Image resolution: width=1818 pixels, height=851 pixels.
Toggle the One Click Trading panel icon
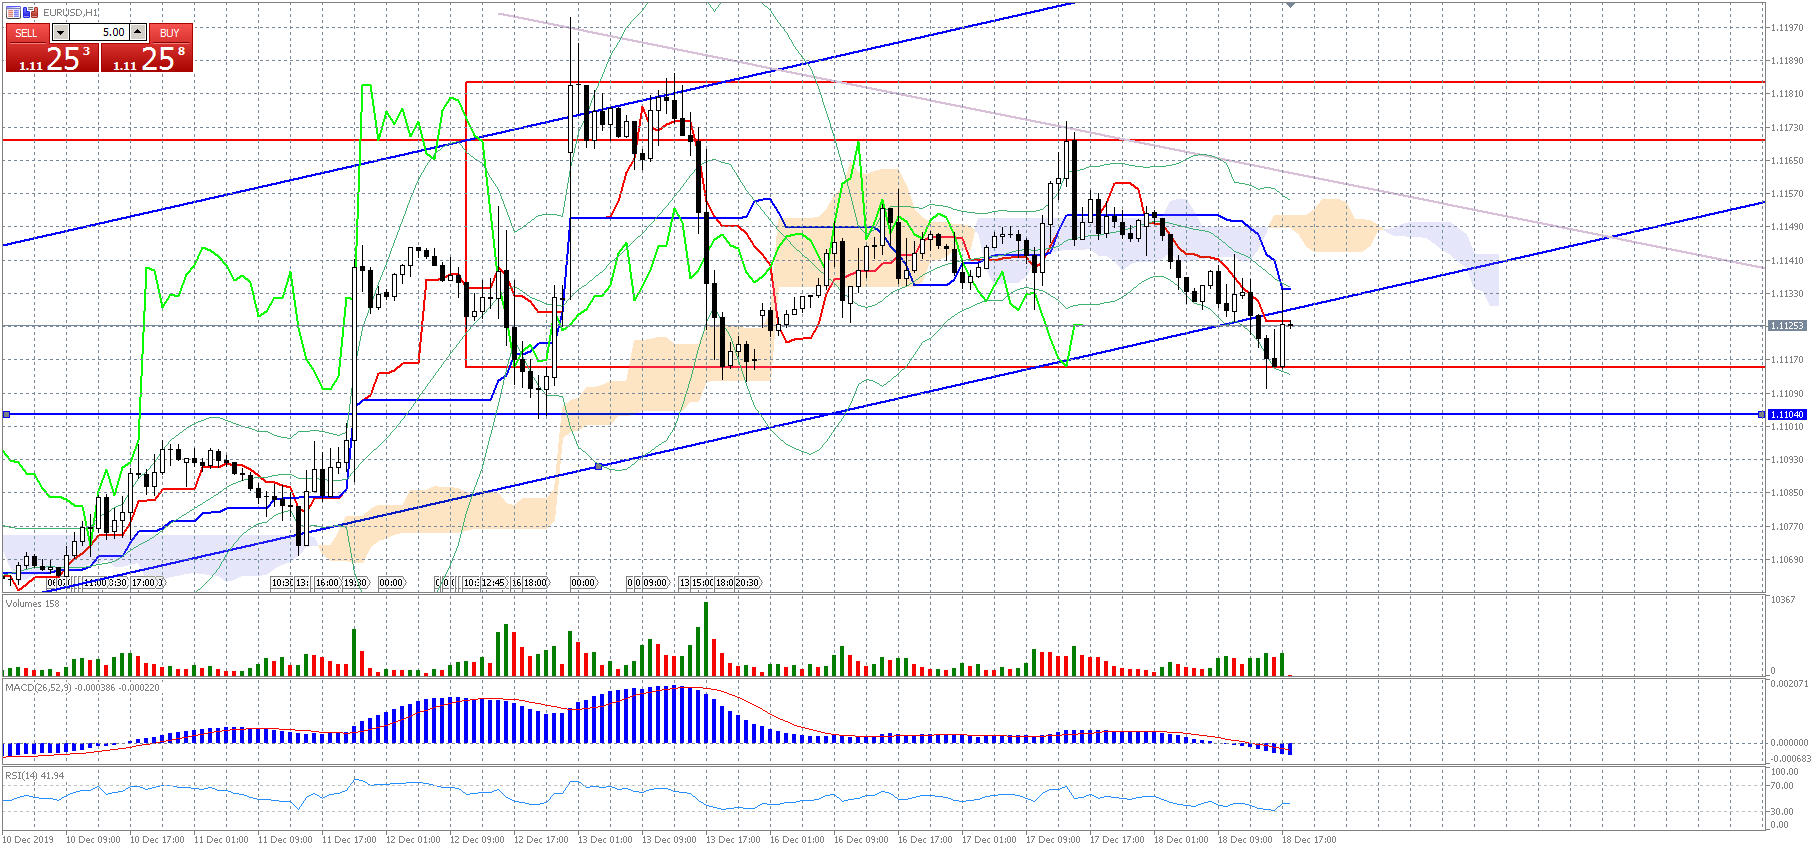(x=31, y=12)
